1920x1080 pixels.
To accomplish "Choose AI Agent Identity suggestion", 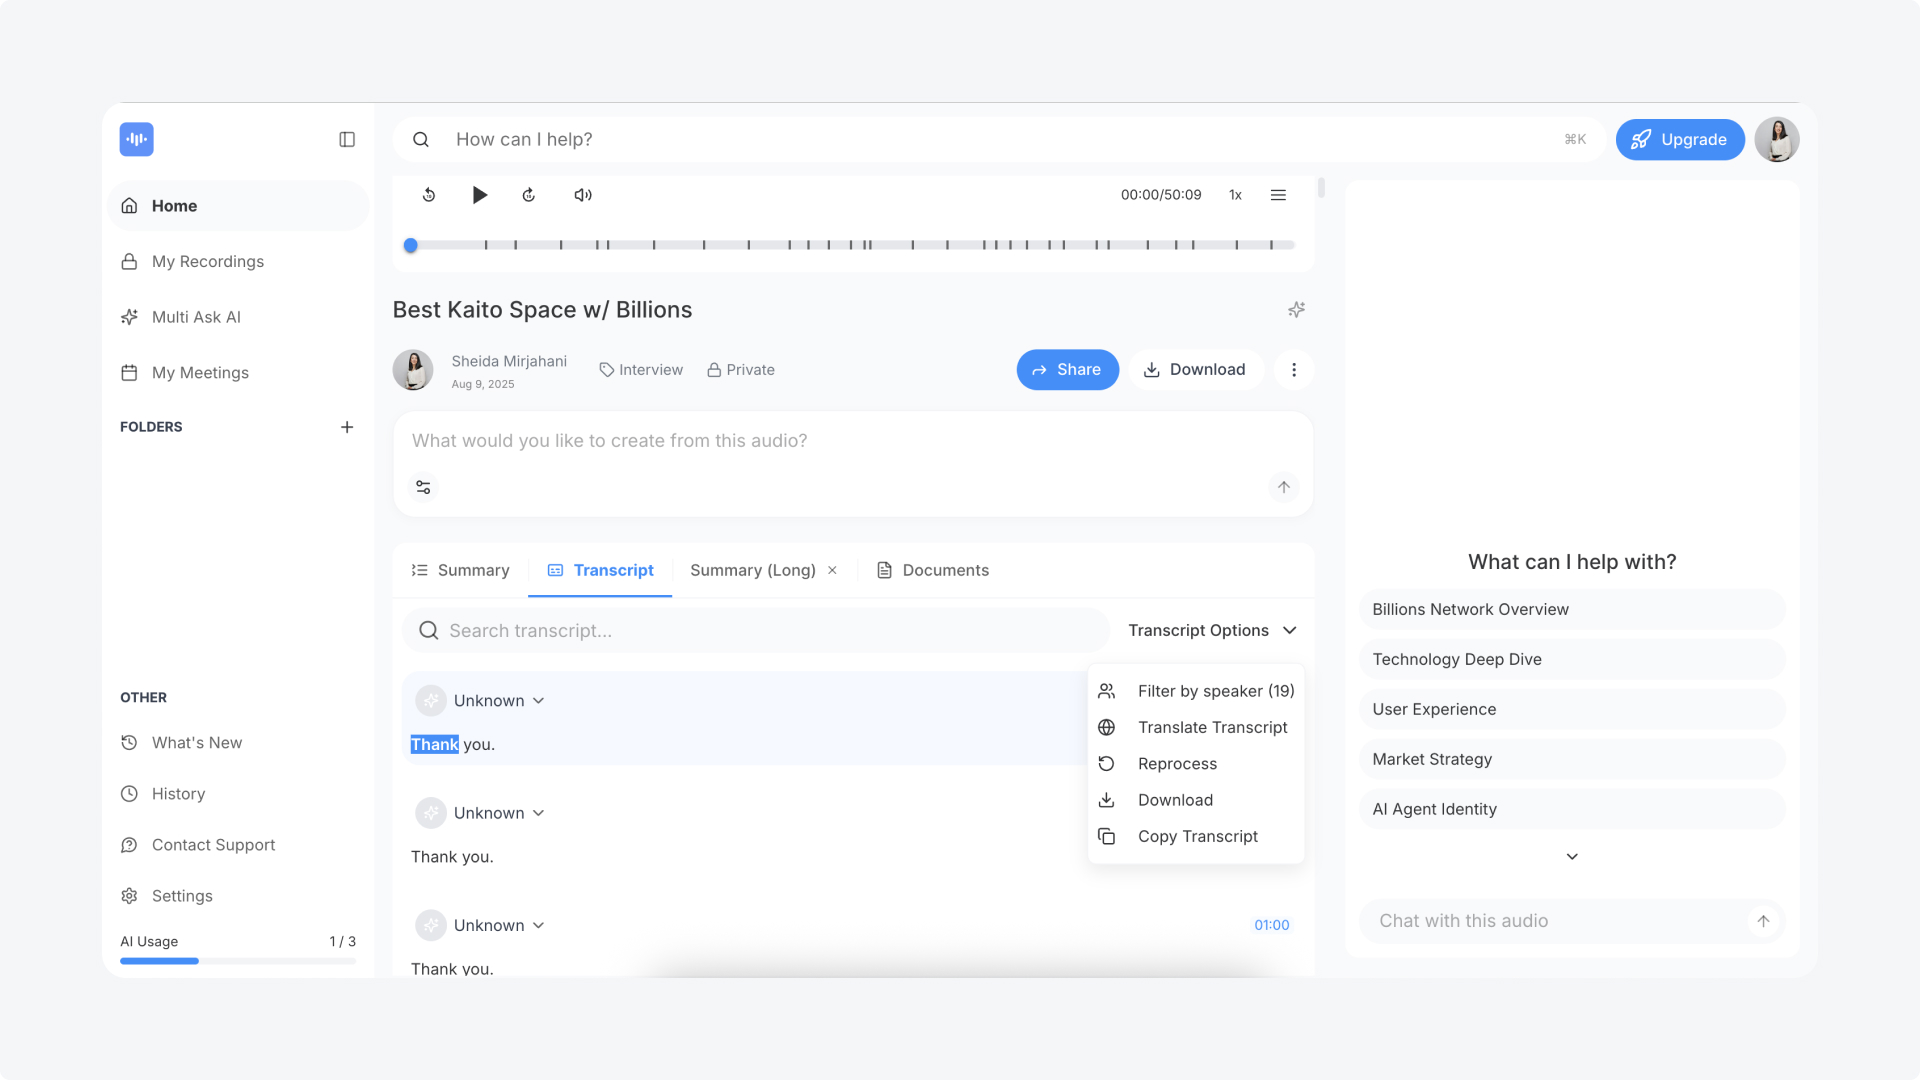I will [x=1572, y=810].
